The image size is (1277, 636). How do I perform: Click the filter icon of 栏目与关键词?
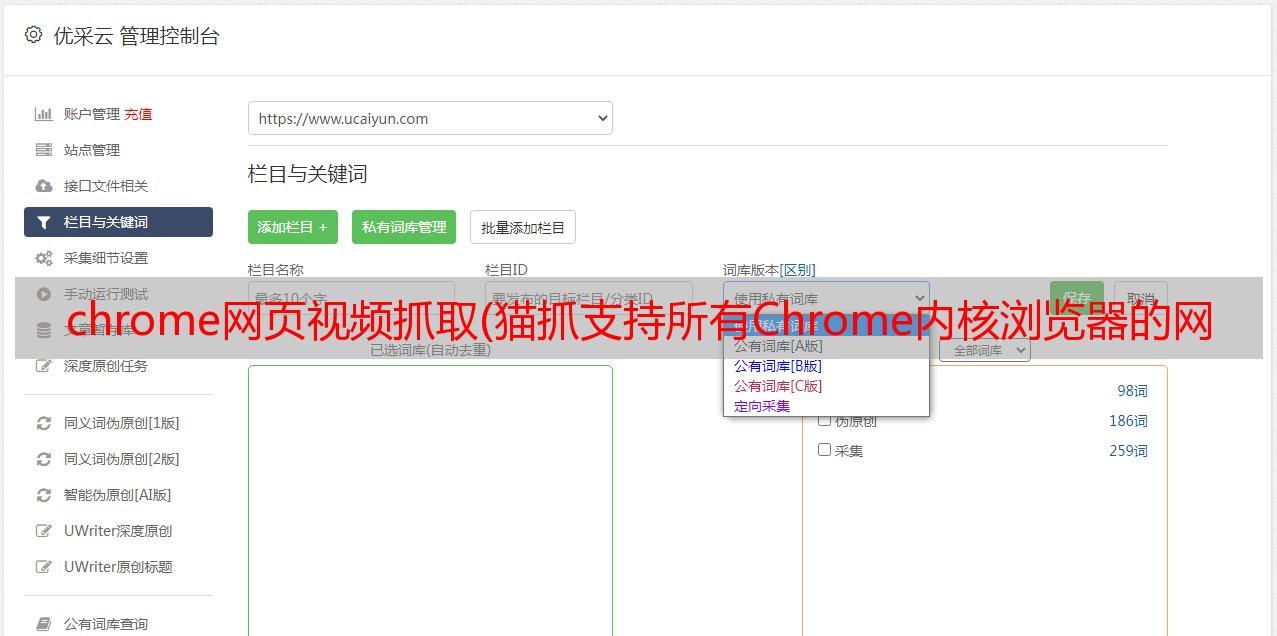coord(43,222)
